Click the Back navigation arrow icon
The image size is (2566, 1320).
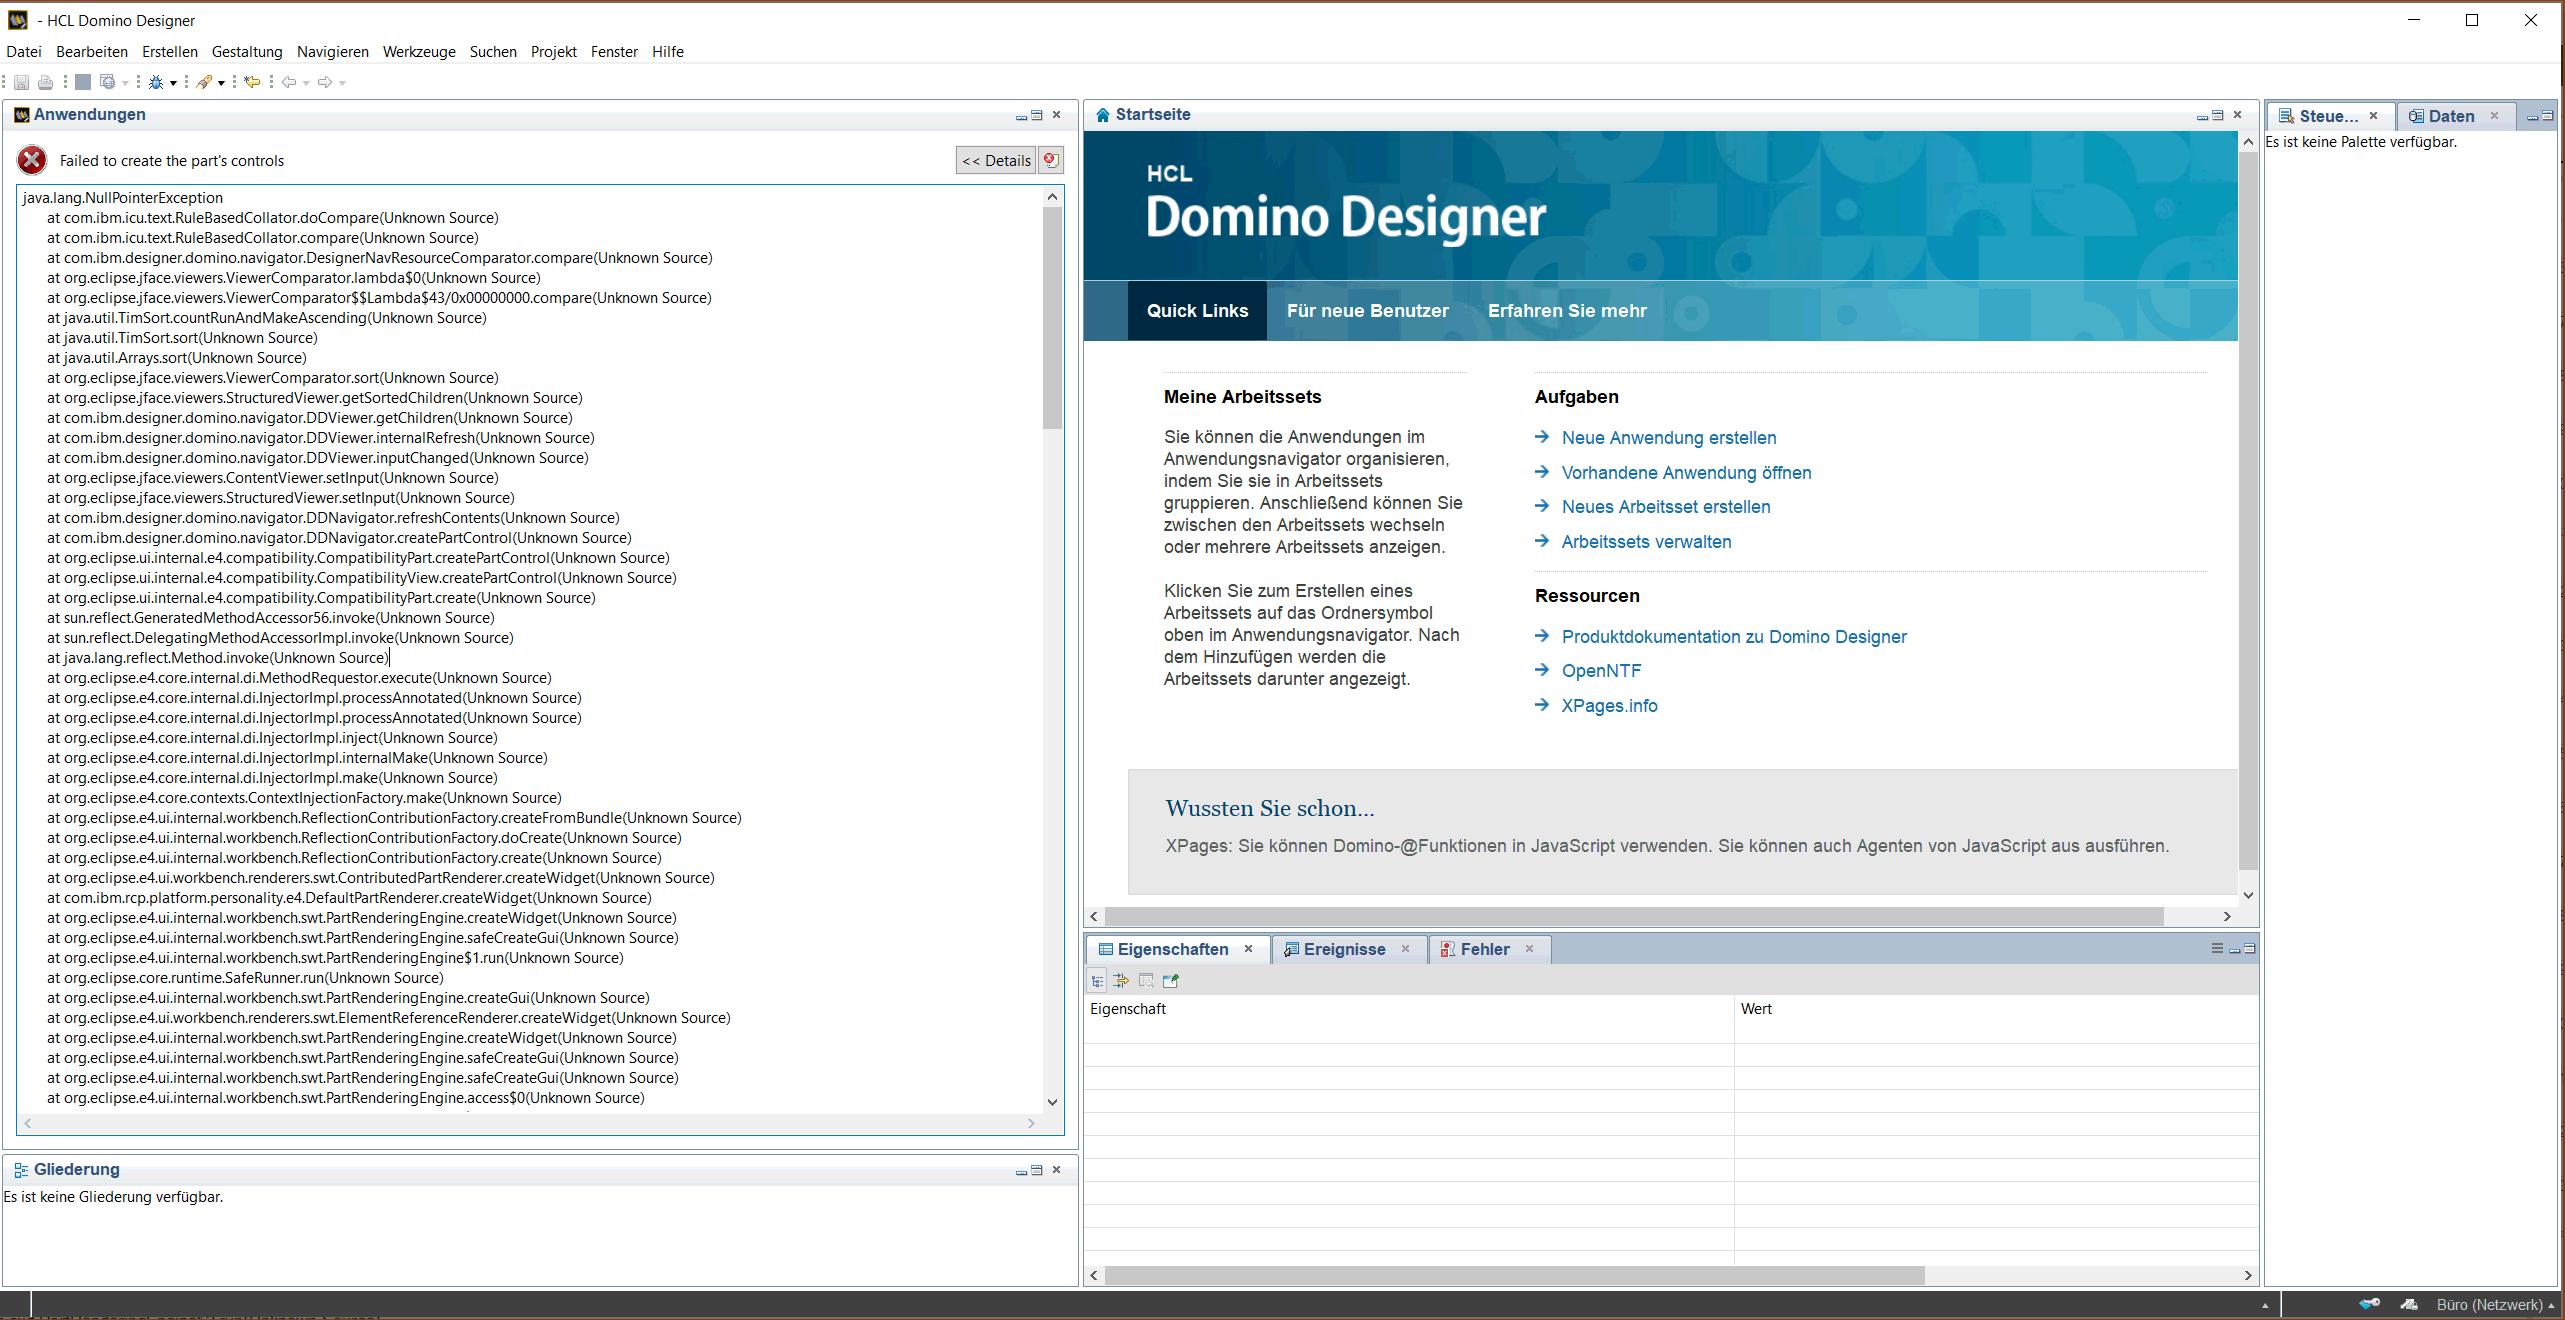click(289, 82)
